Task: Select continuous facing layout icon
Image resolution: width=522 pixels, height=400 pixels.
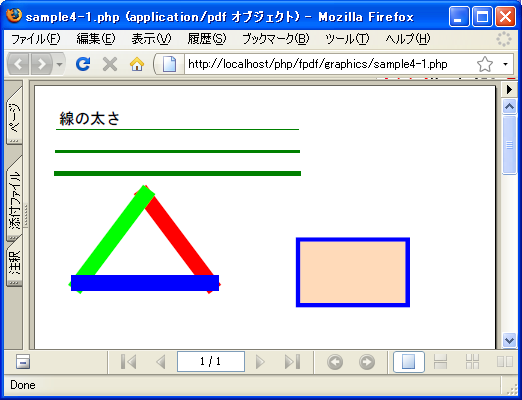Action: pos(472,362)
